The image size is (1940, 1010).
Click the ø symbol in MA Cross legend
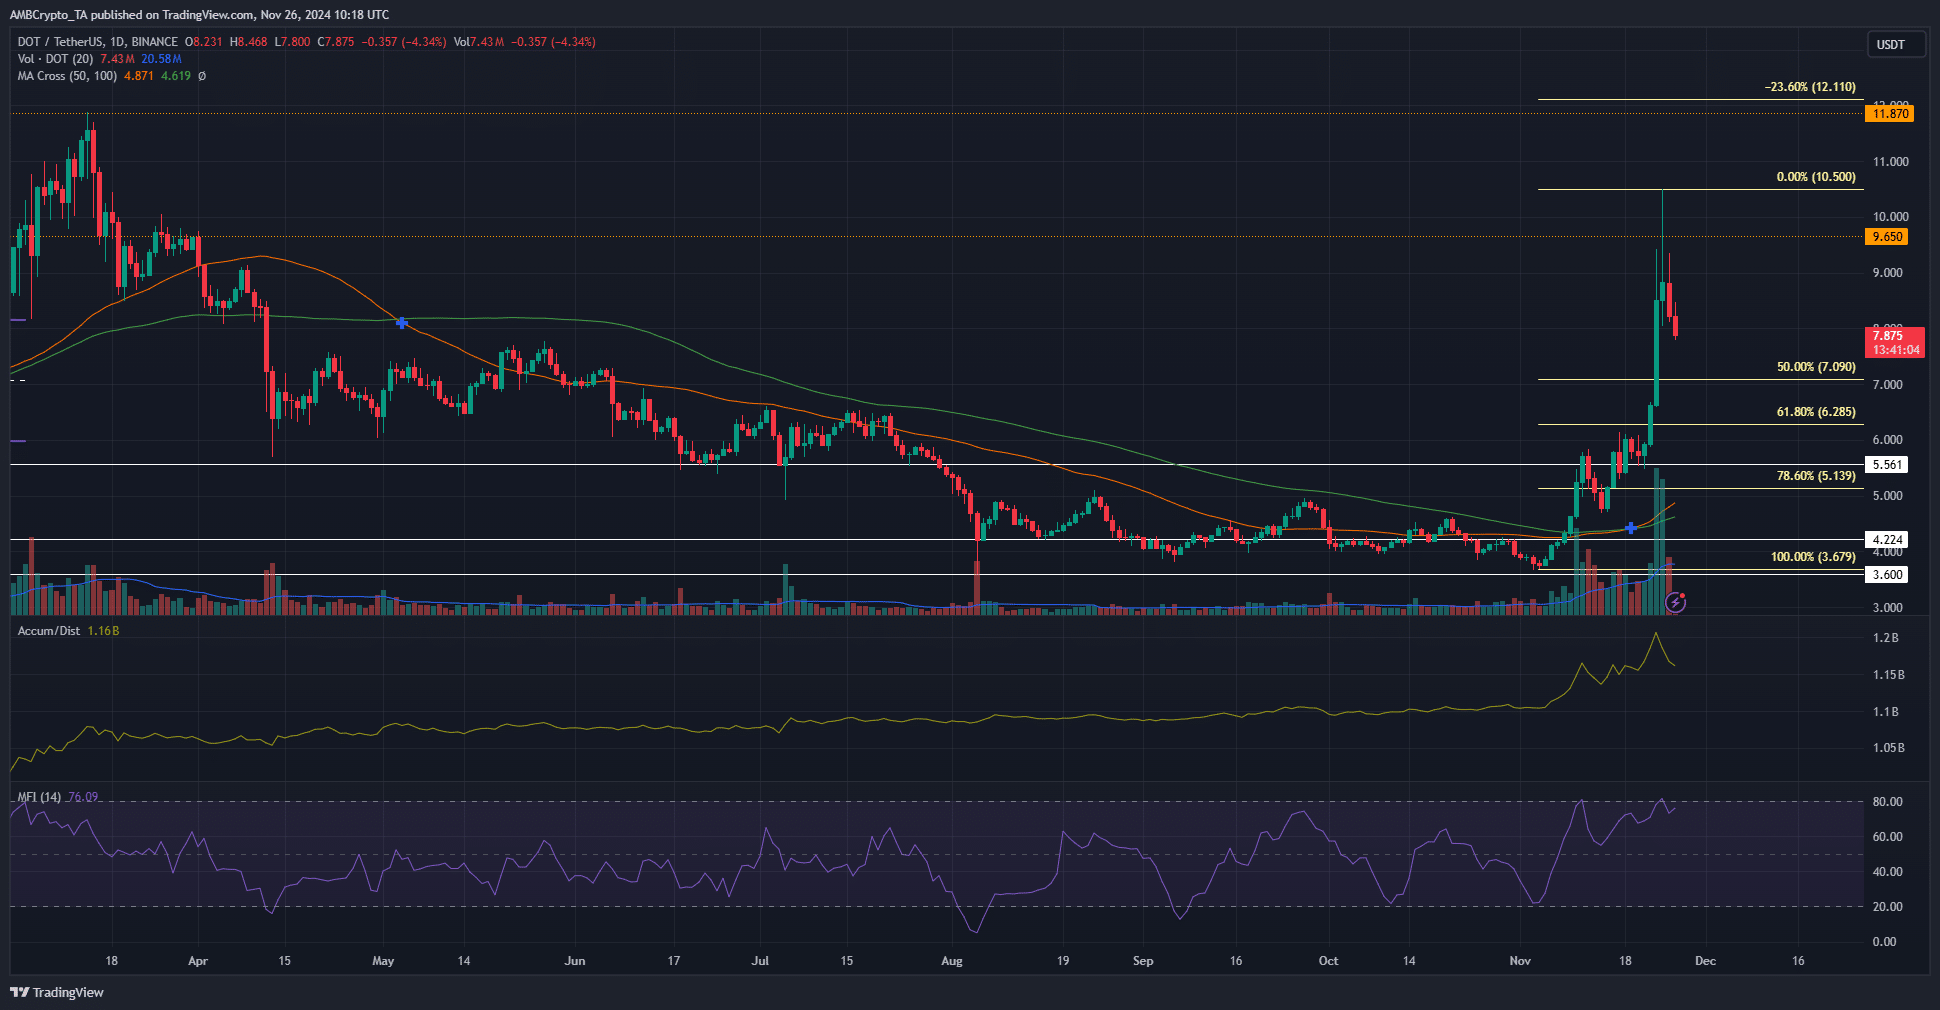pos(202,76)
